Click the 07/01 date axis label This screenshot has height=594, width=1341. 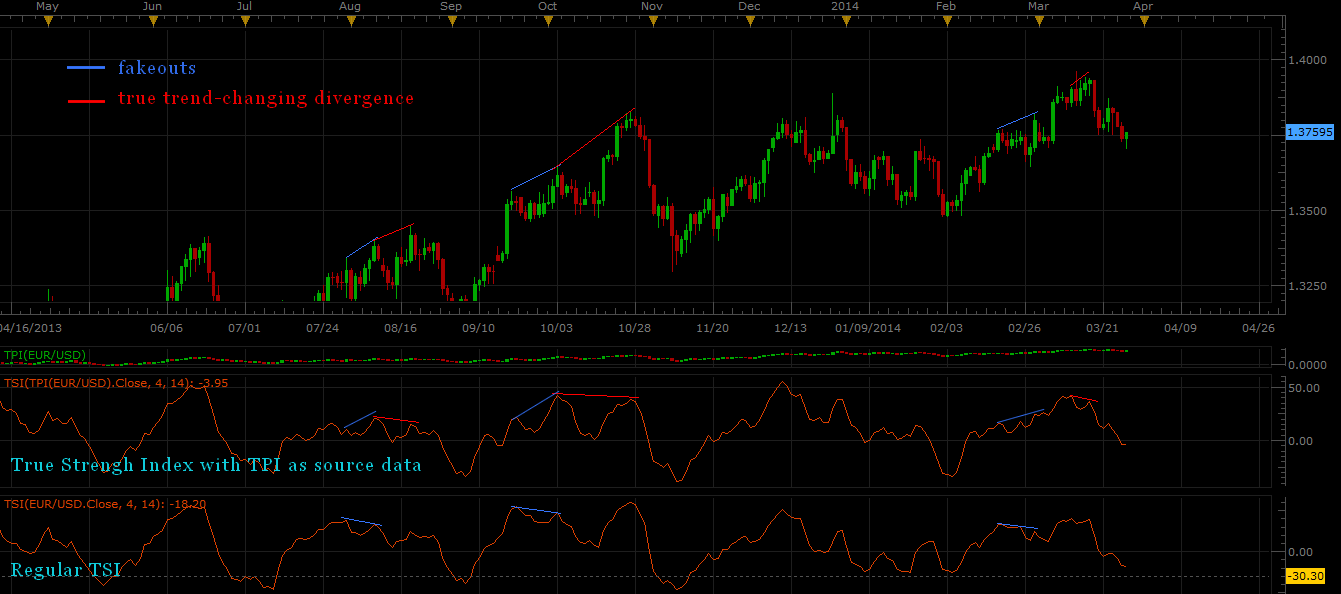pyautogui.click(x=244, y=327)
